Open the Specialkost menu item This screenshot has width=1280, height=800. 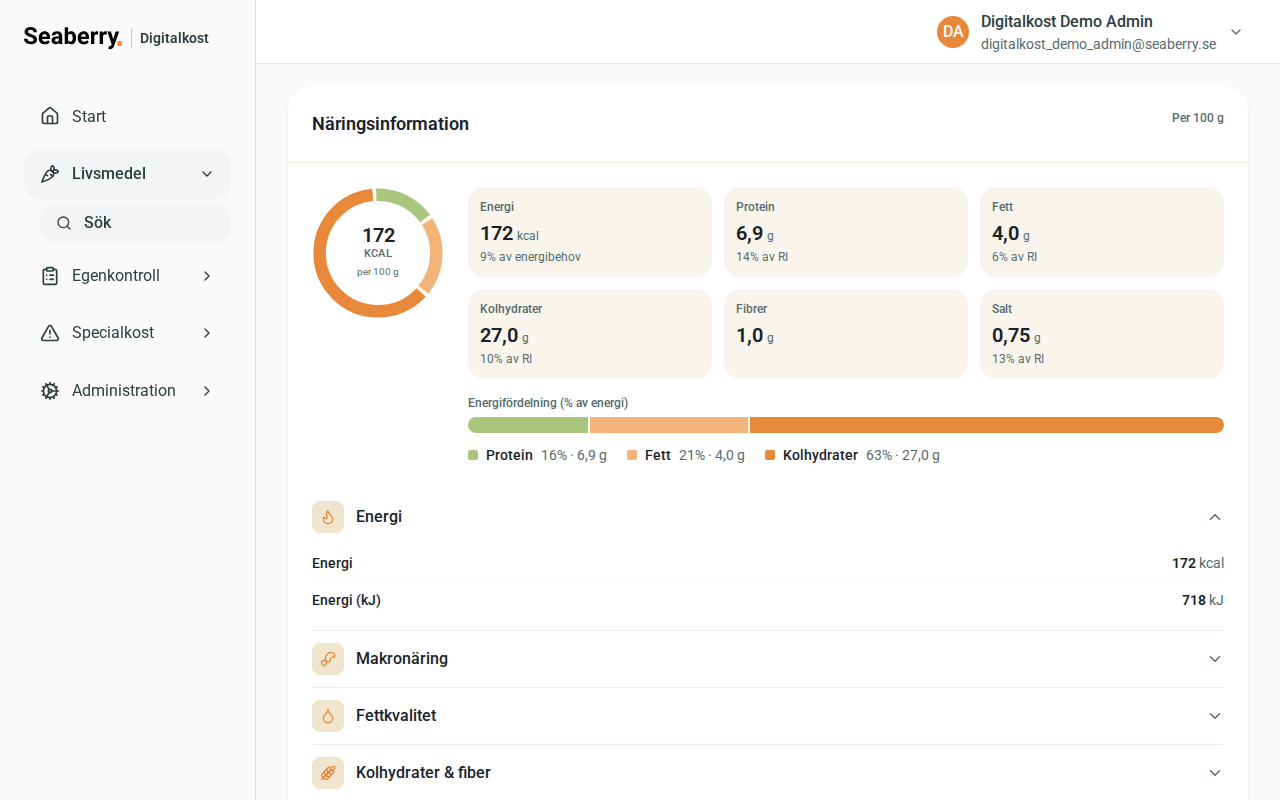(x=127, y=333)
